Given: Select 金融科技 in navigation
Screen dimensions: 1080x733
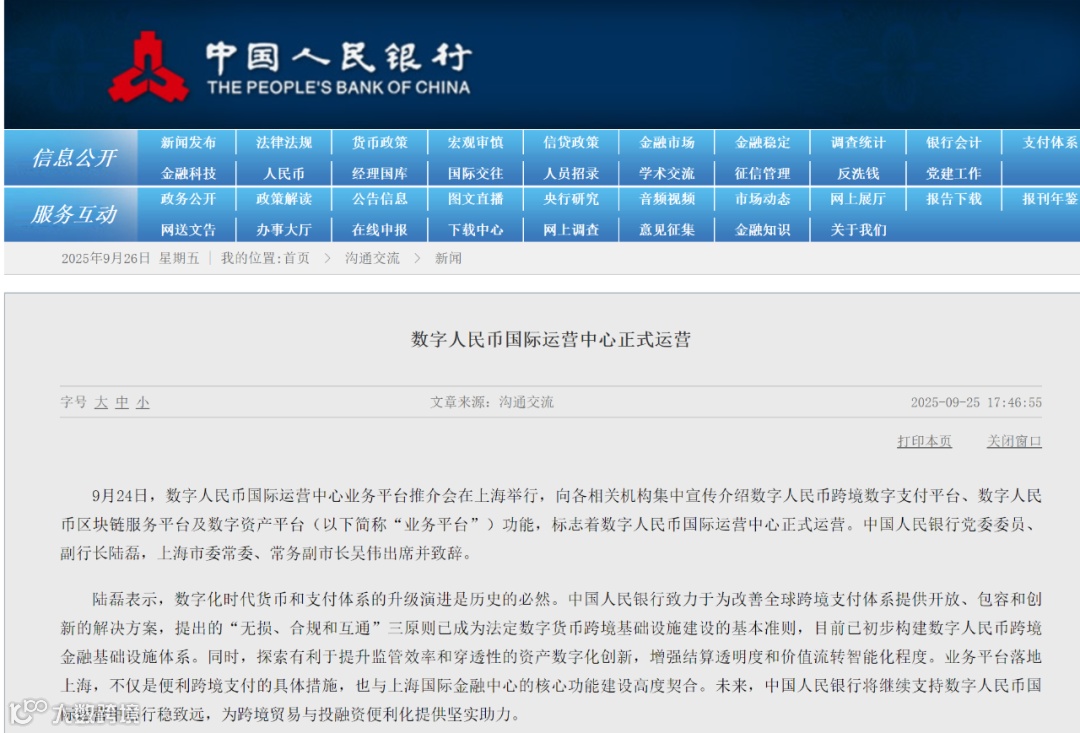Looking at the screenshot, I should tap(188, 174).
